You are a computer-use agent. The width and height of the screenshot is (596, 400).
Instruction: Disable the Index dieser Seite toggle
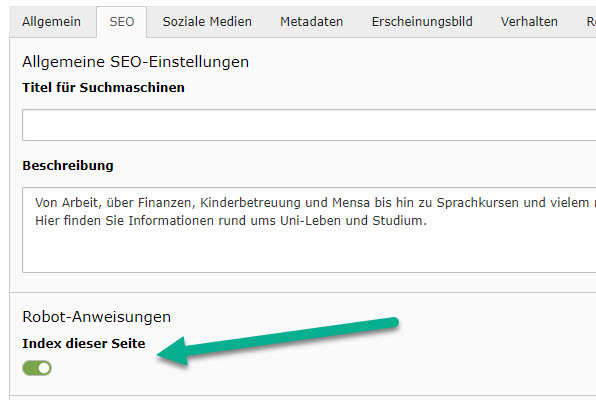coord(37,368)
